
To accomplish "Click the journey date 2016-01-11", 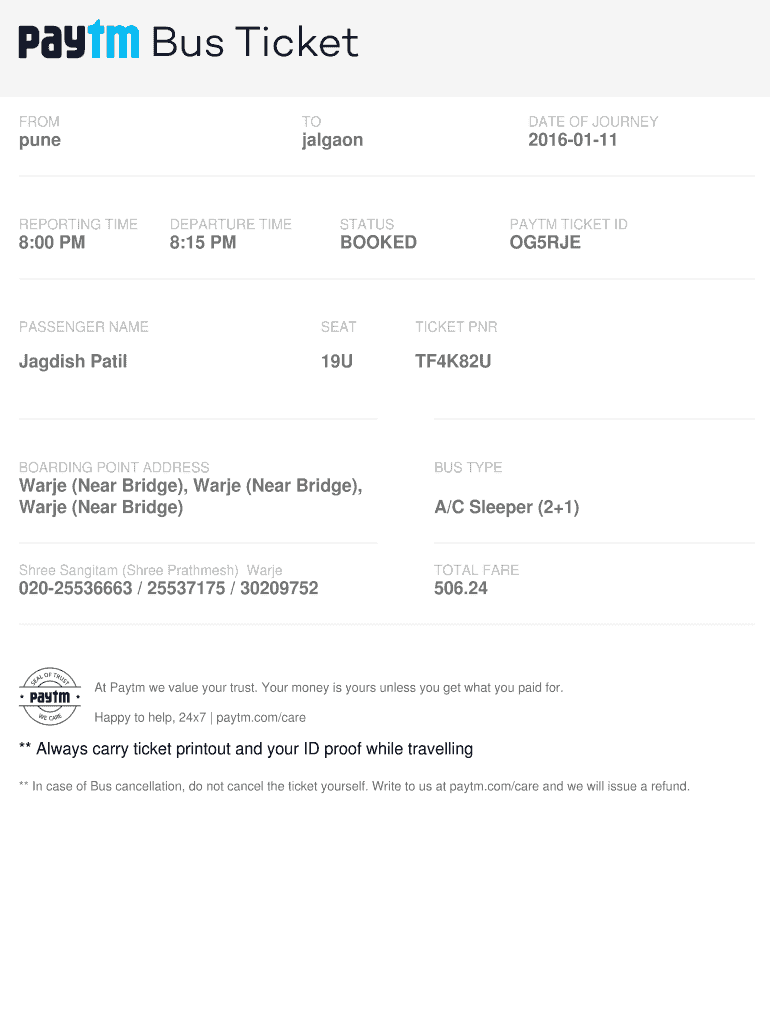I will [573, 140].
